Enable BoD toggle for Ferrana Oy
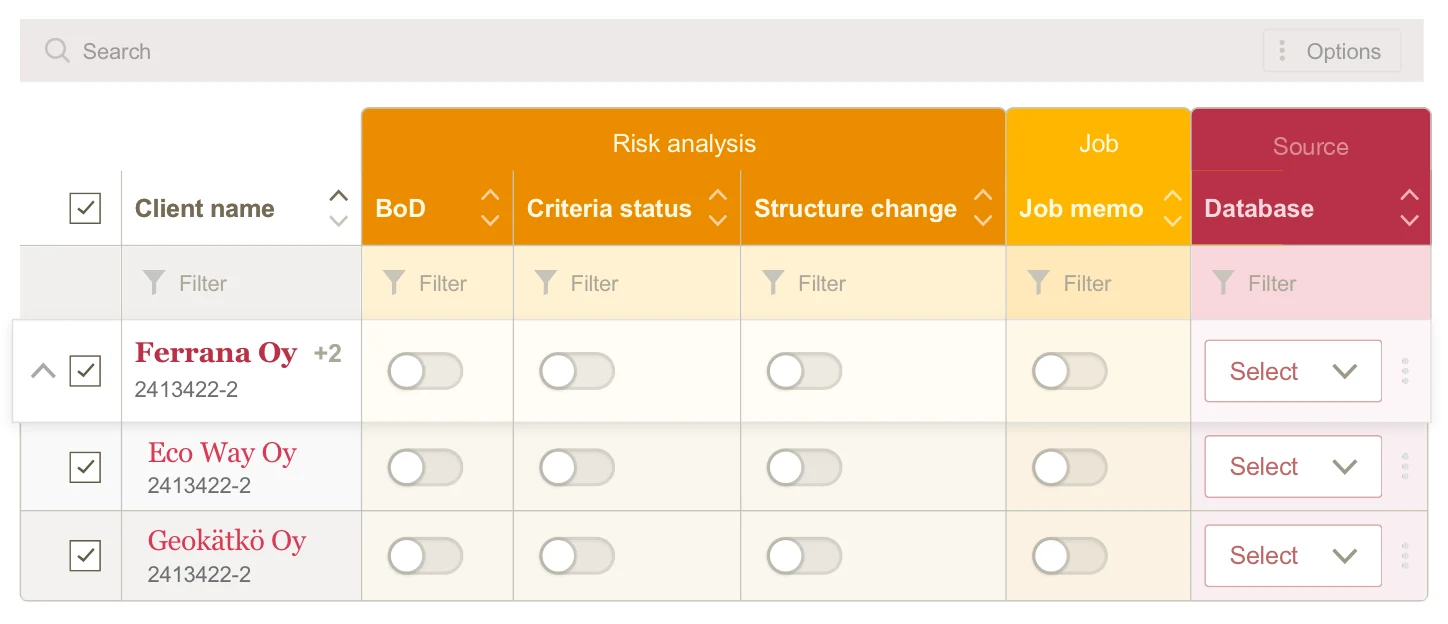 point(425,371)
